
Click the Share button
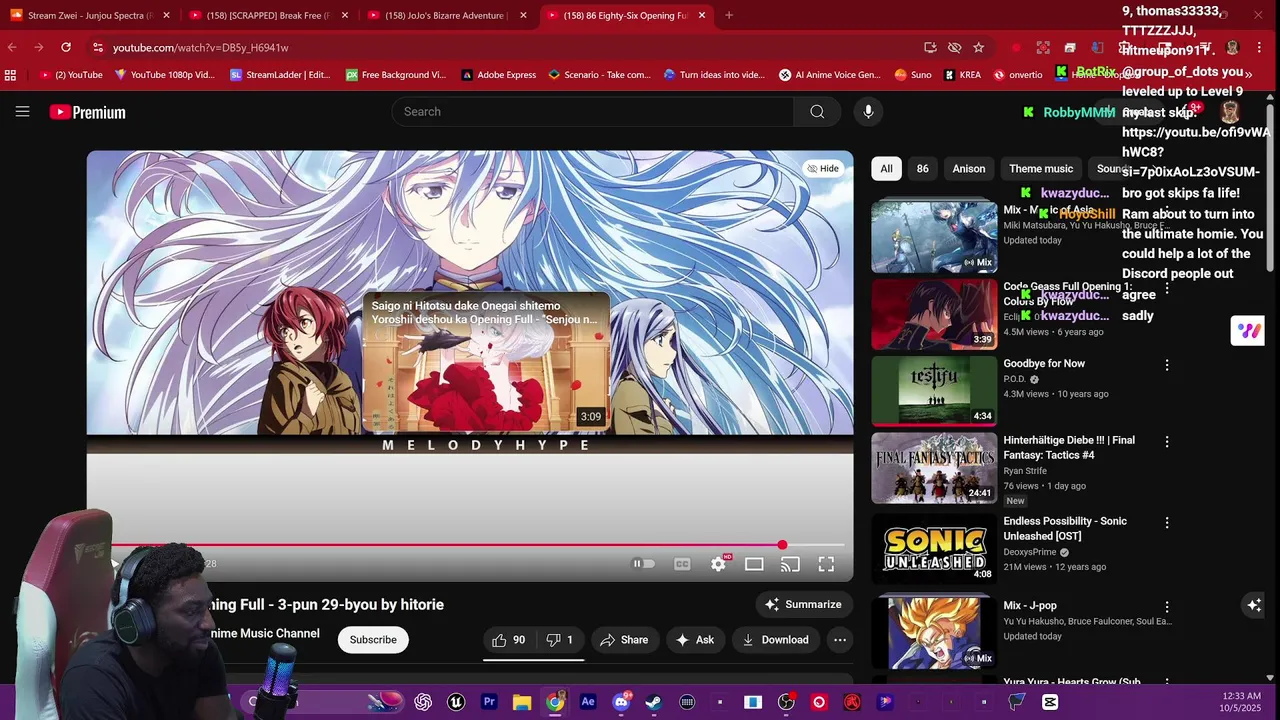[625, 640]
